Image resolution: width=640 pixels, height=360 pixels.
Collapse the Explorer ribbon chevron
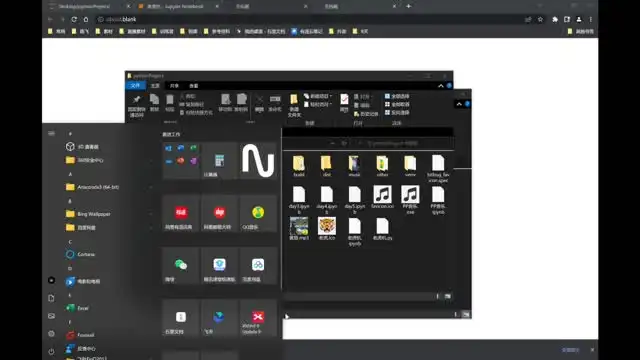[x=441, y=86]
